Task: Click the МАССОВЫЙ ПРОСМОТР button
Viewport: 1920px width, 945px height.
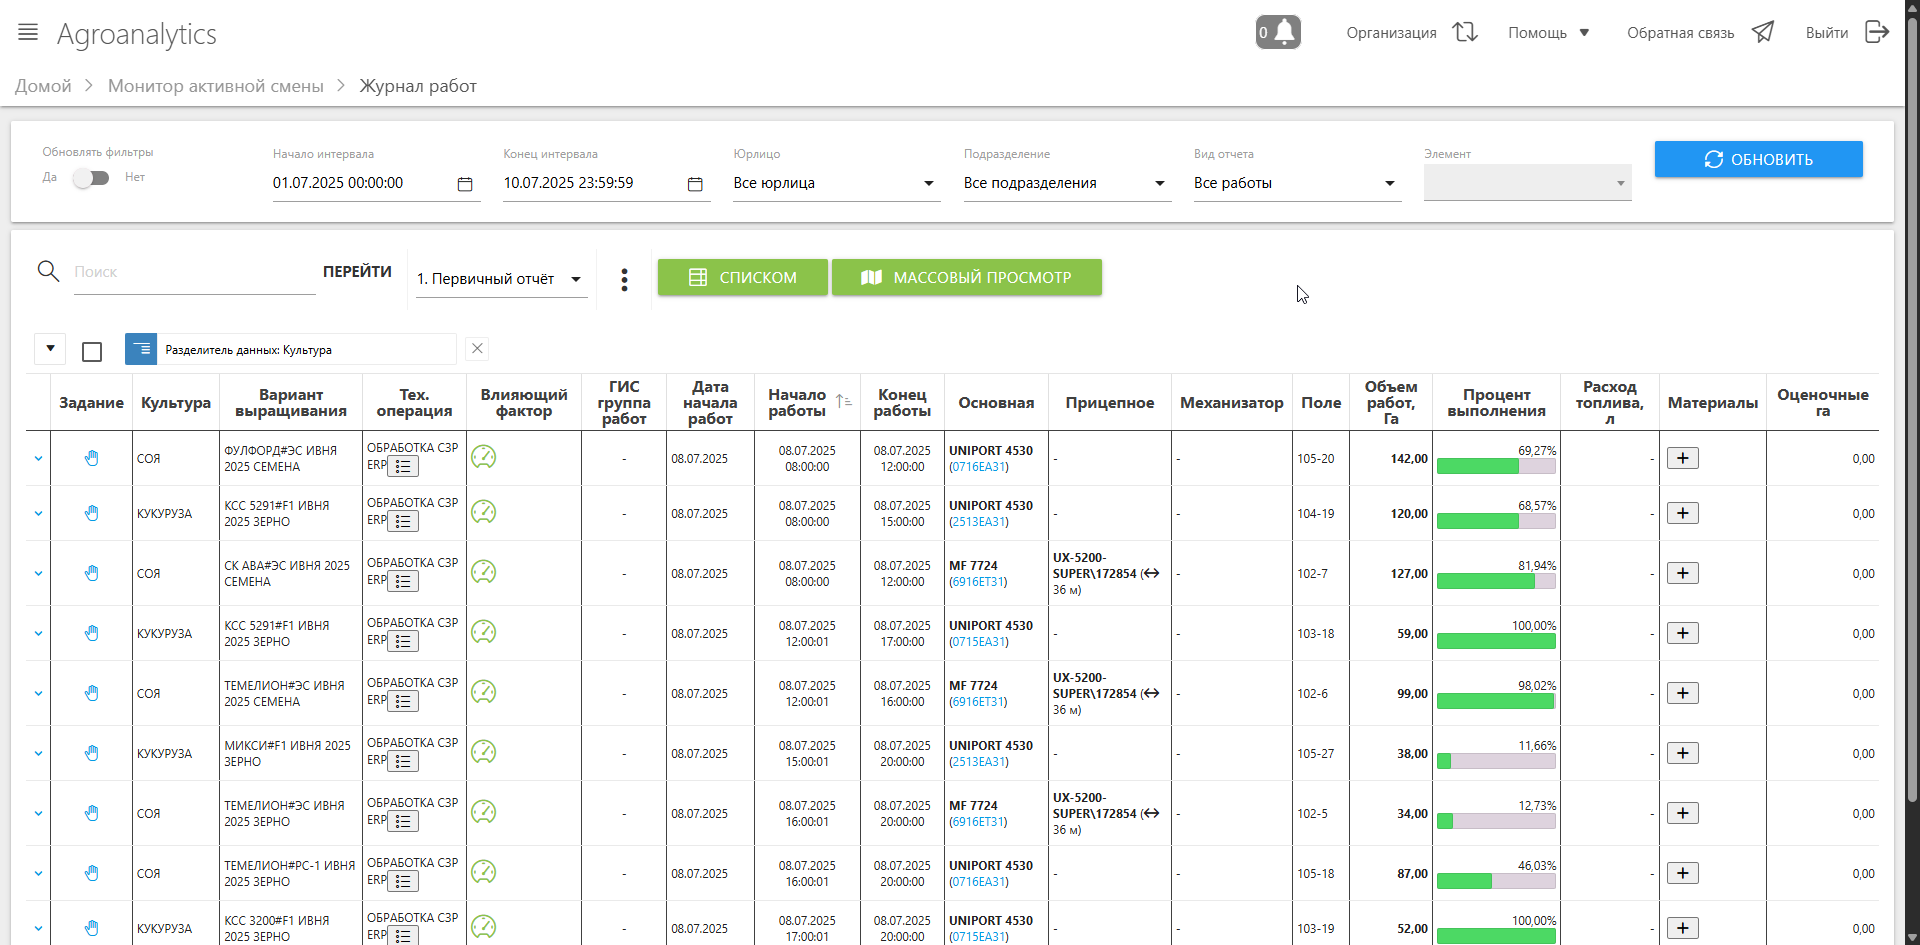Action: click(966, 278)
